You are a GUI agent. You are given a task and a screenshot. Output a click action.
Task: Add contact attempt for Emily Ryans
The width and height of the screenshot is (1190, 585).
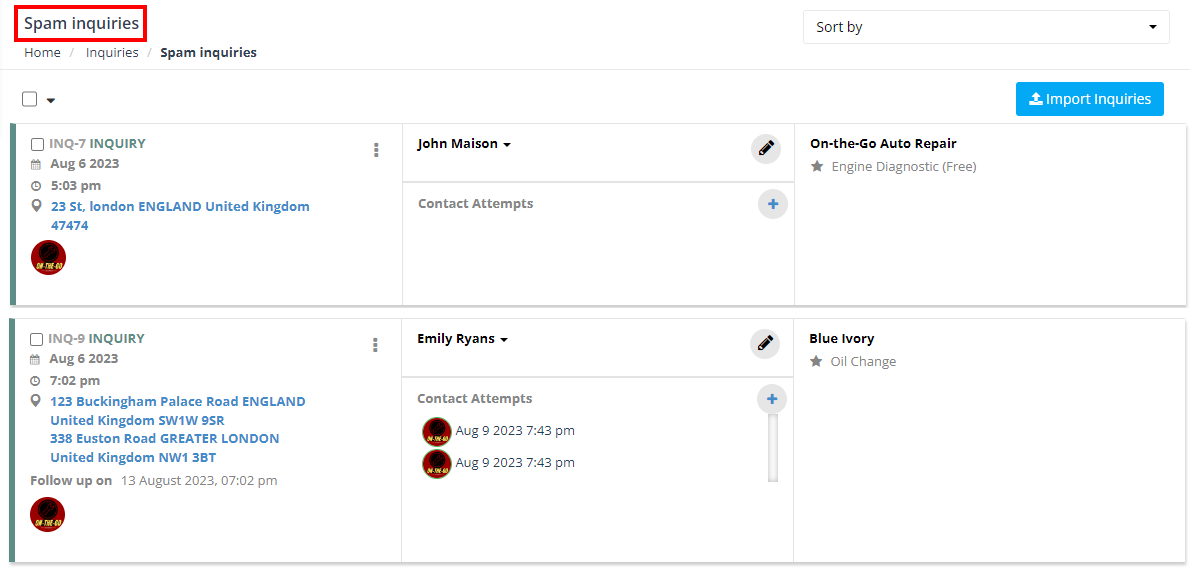[x=773, y=399]
